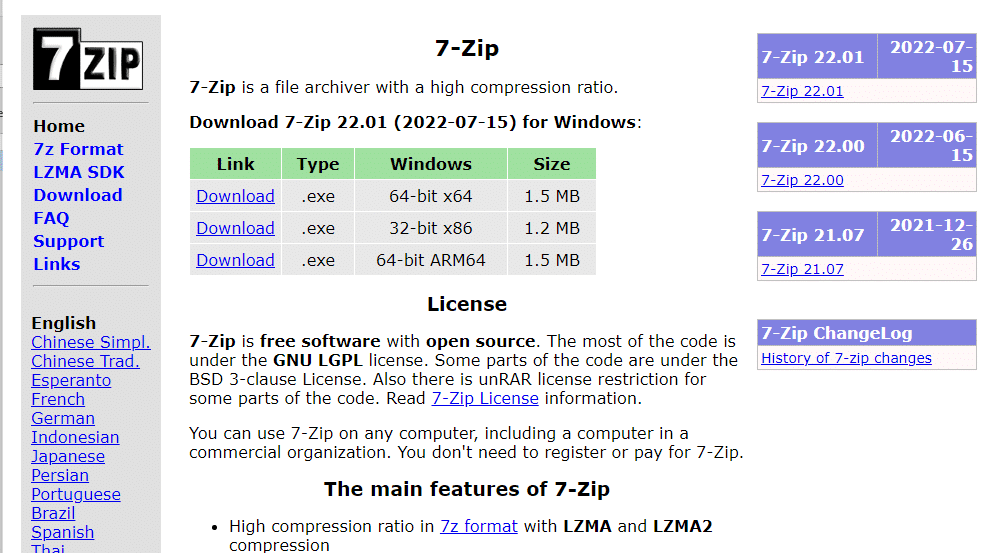Open the 7-Zip License link
The image size is (1005, 553).
pos(485,399)
